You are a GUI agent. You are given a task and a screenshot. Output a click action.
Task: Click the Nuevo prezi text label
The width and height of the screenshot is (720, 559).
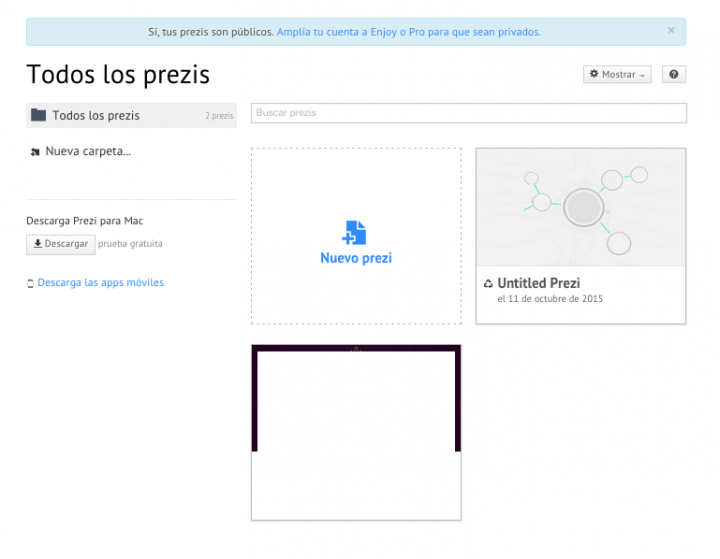[x=355, y=258]
